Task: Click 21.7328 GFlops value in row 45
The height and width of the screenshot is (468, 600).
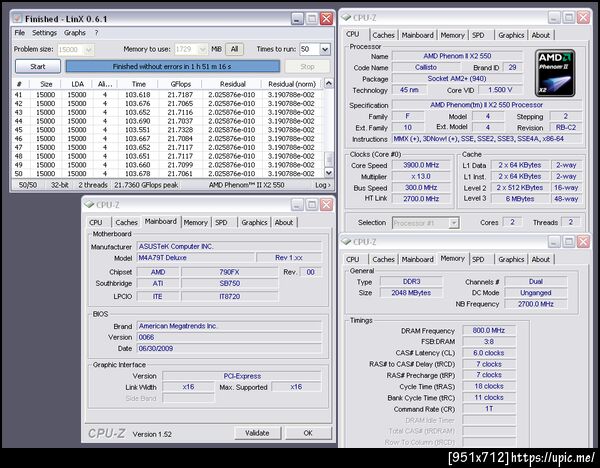Action: (x=180, y=130)
